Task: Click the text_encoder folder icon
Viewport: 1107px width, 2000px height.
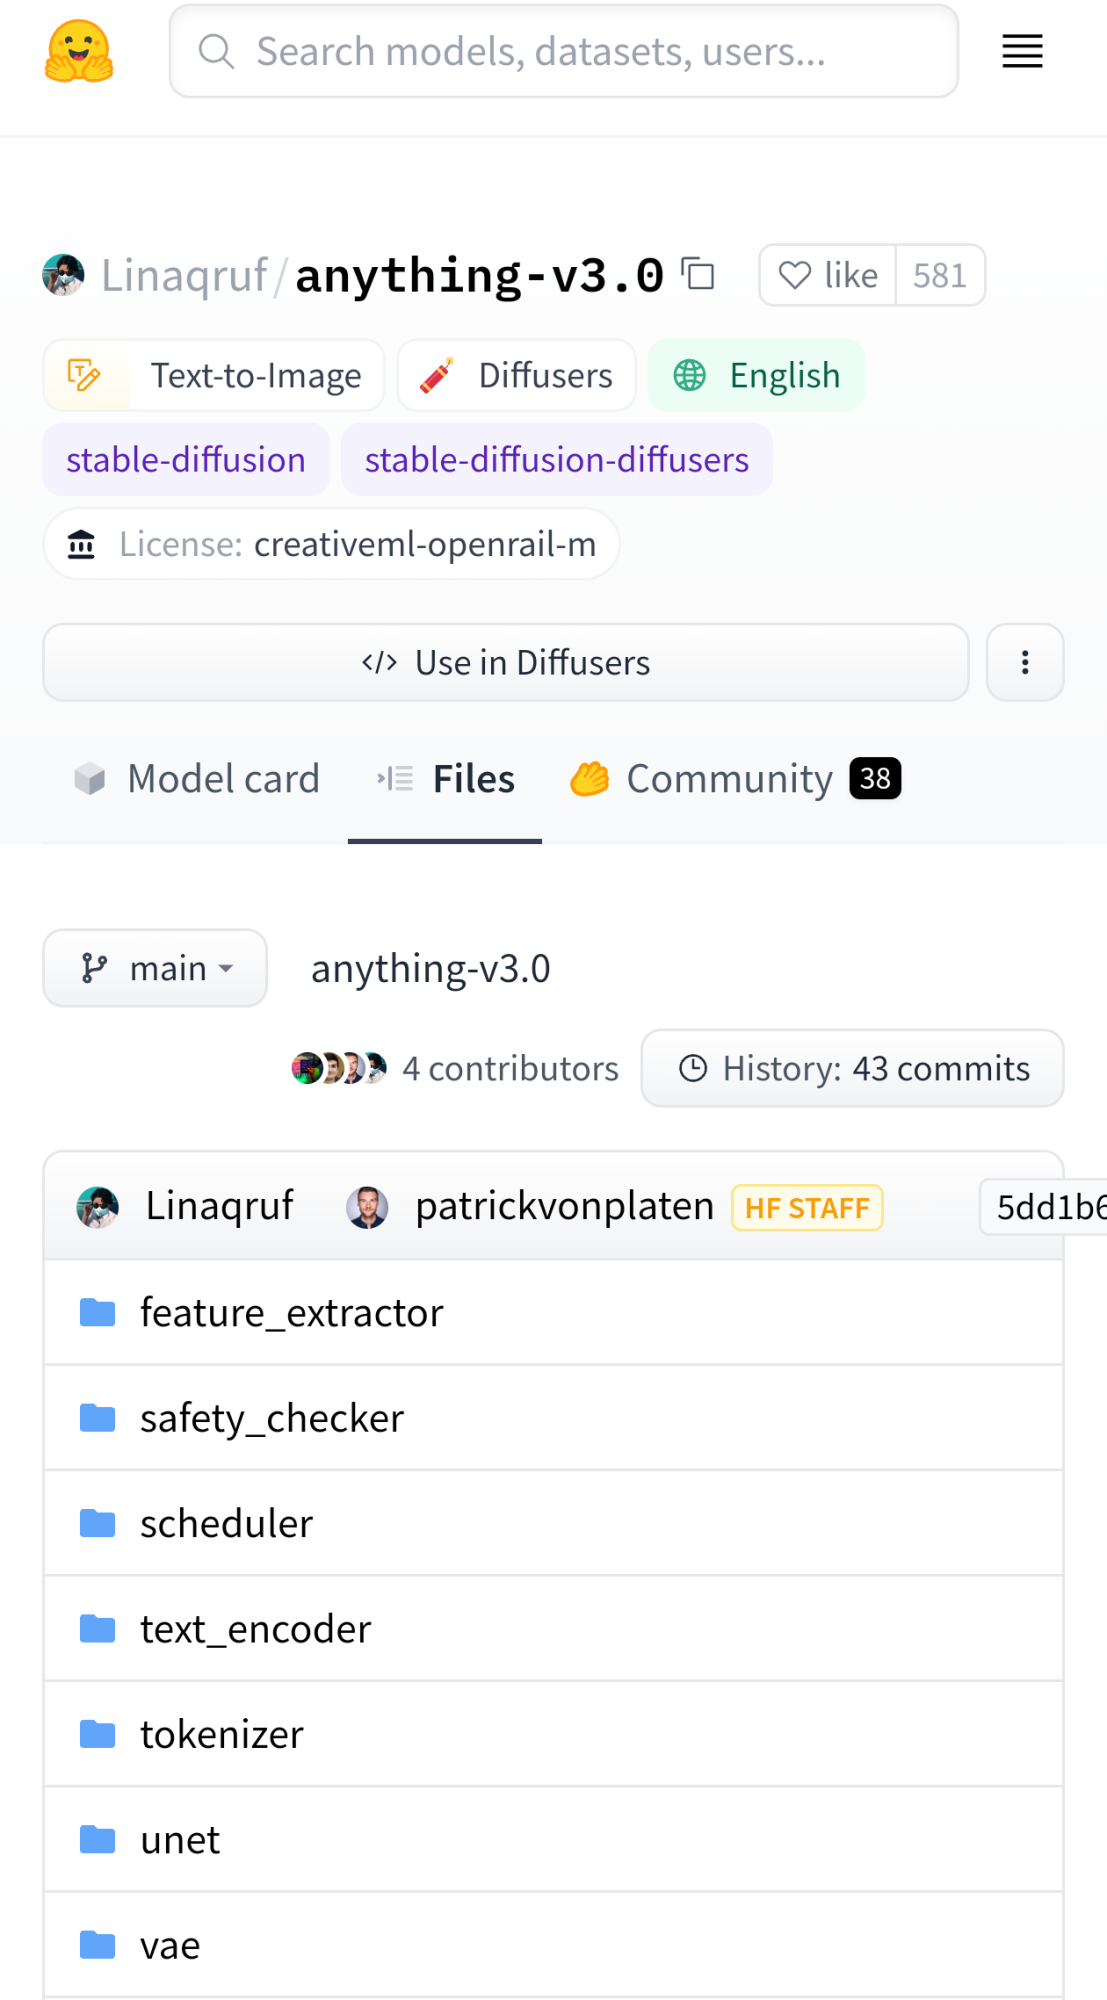Action: (x=98, y=1629)
